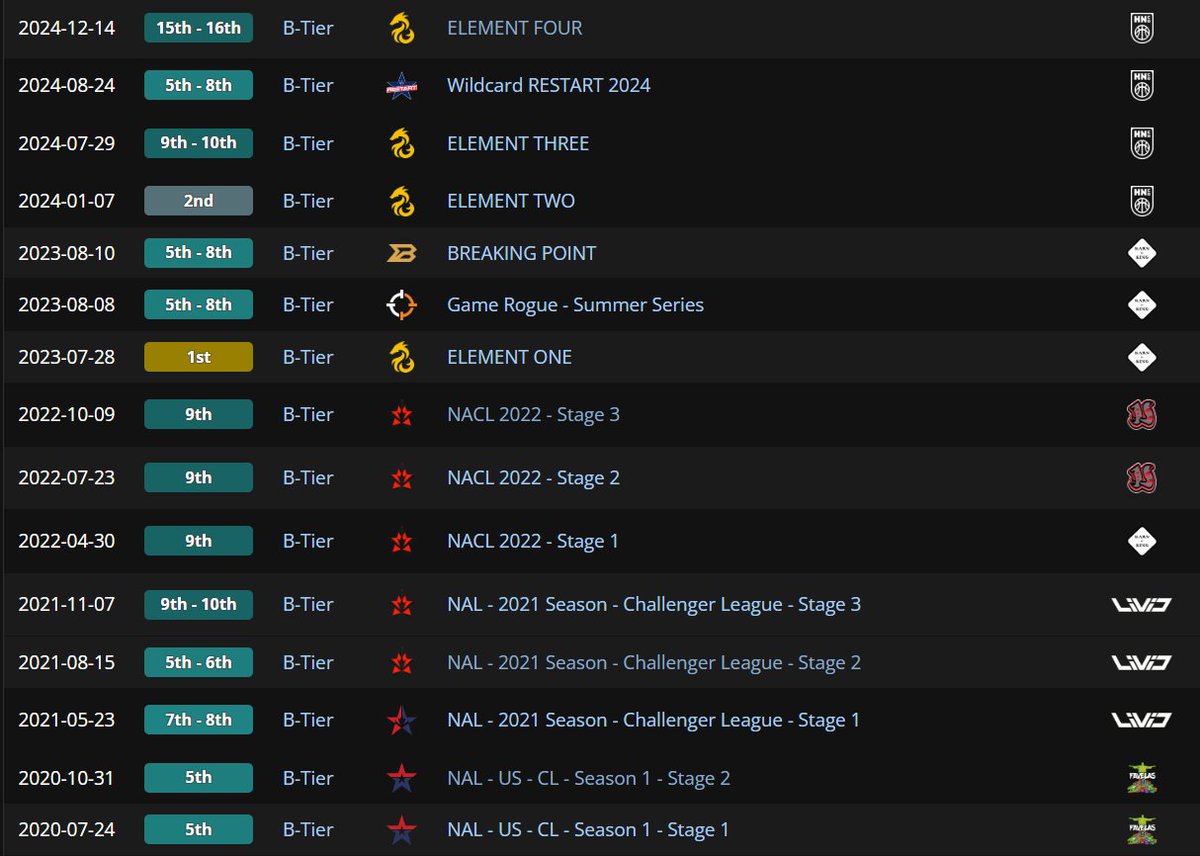
Task: Click the 7th - 8th placement badge
Action: (x=198, y=720)
